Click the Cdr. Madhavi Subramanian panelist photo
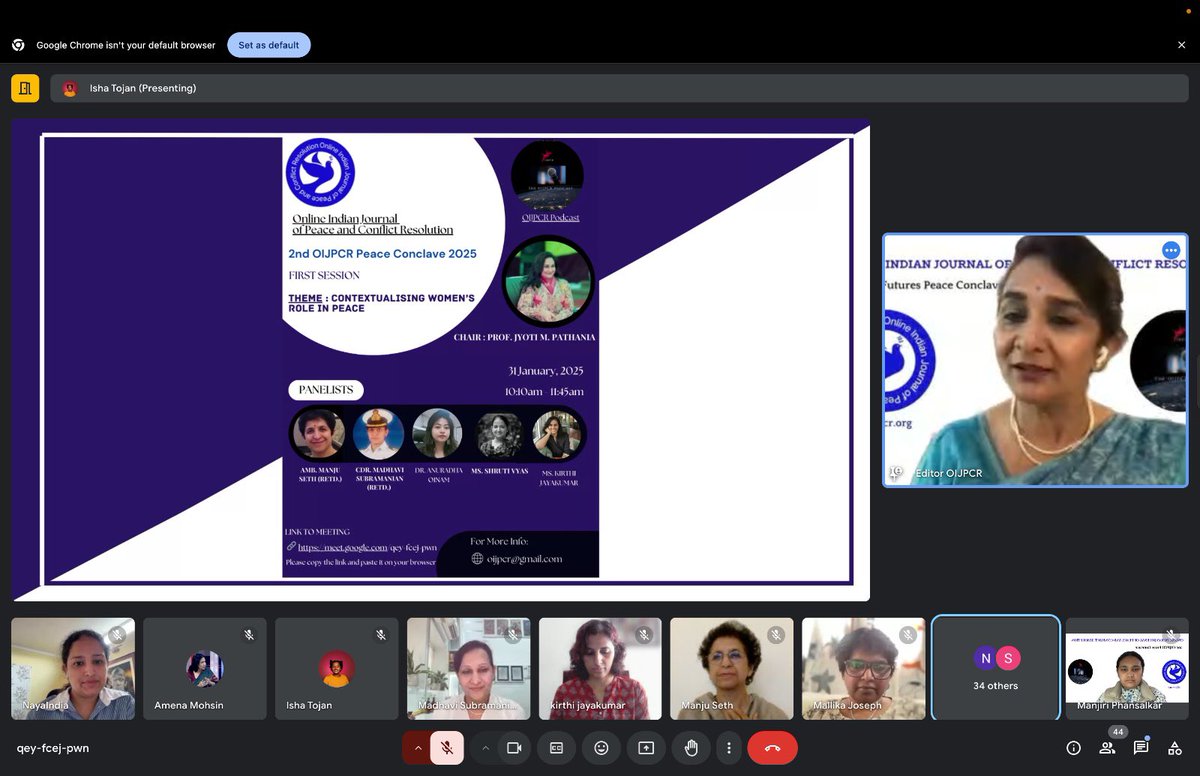The image size is (1200, 776). pyautogui.click(x=379, y=434)
